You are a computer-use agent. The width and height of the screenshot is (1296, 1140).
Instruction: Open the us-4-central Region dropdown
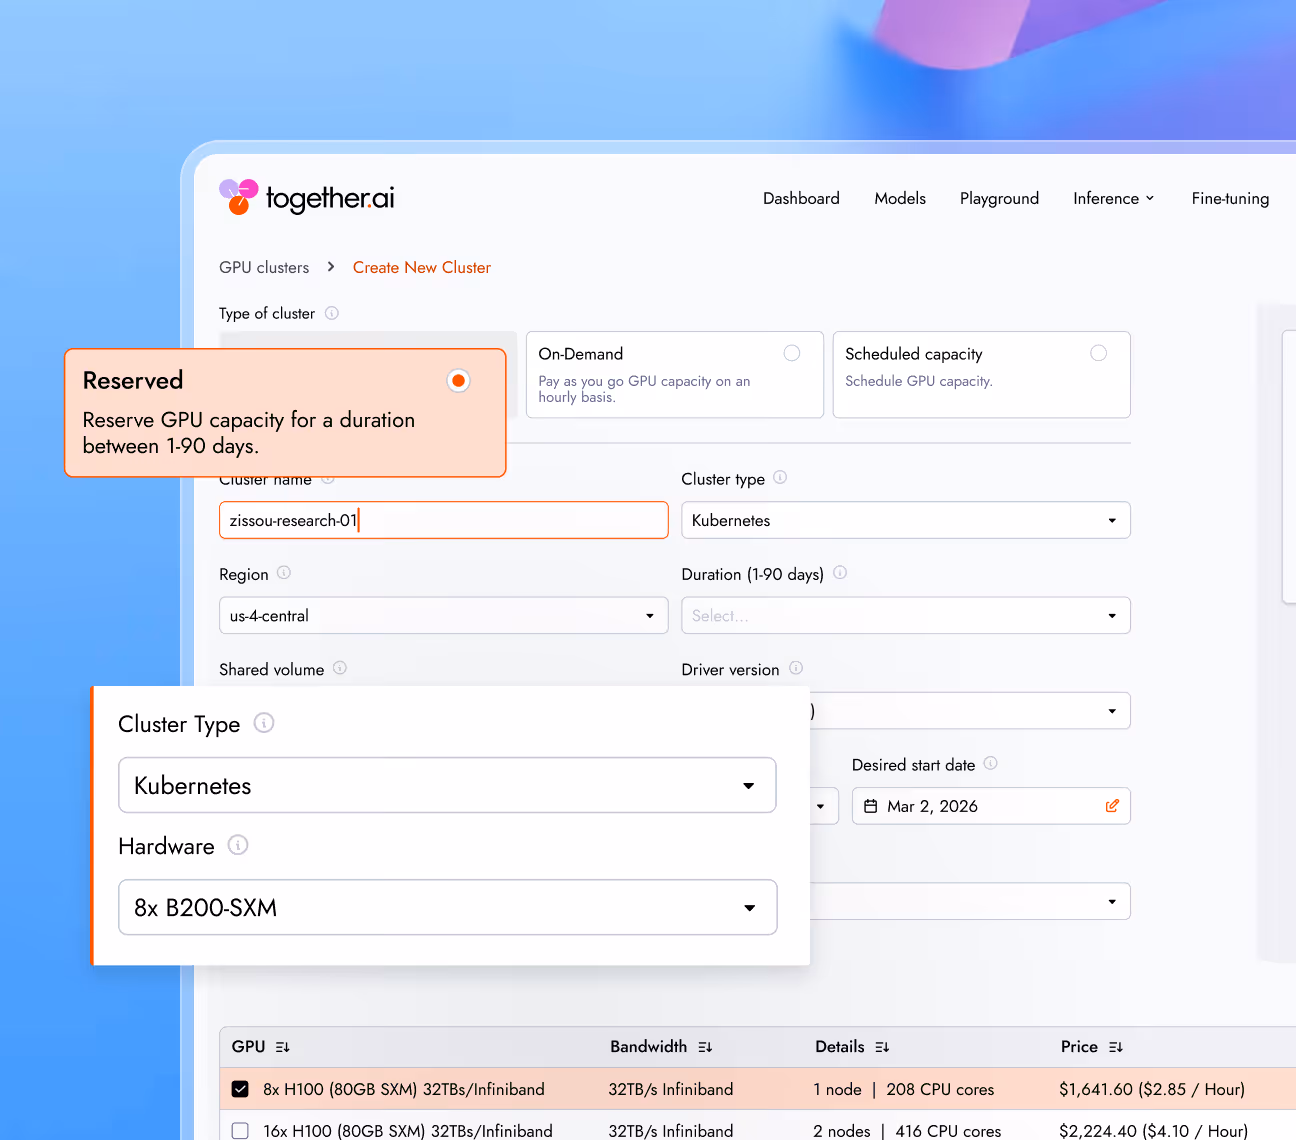coord(444,615)
